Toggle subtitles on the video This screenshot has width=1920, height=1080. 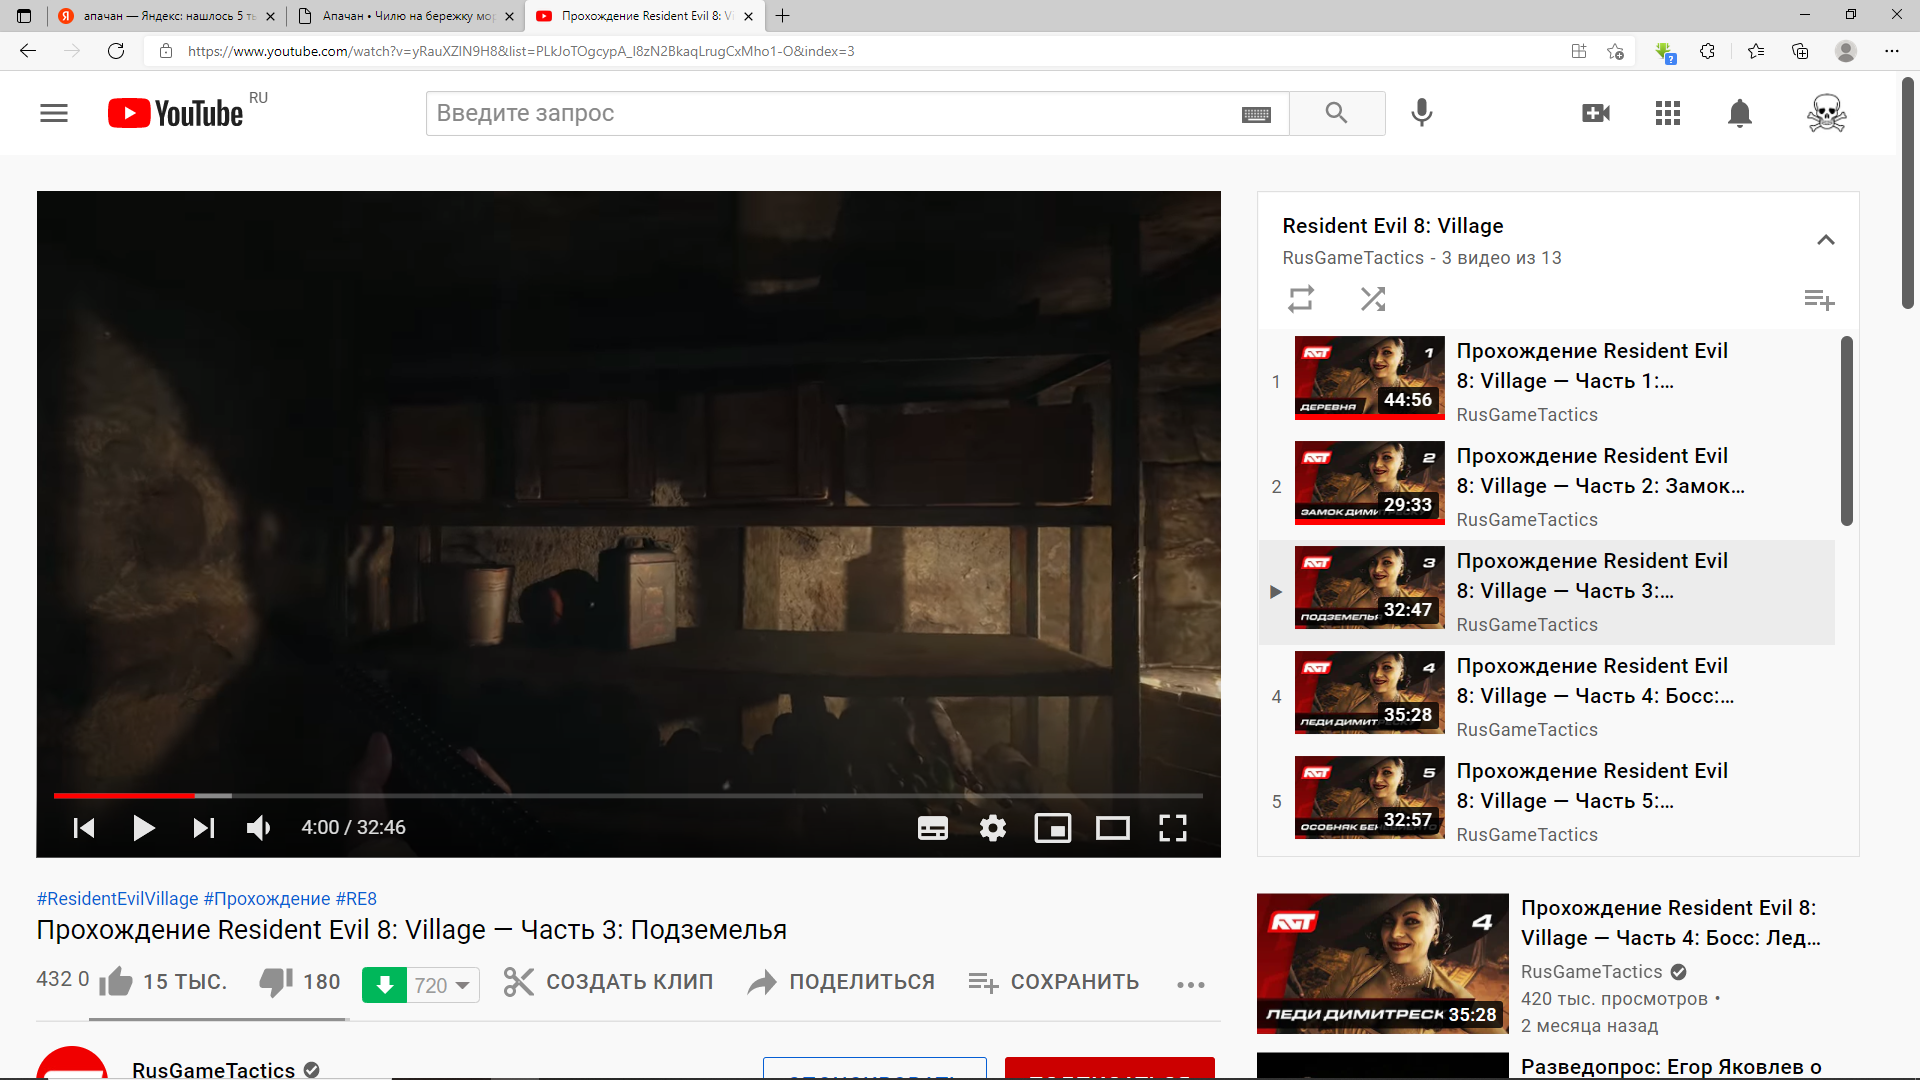coord(932,828)
